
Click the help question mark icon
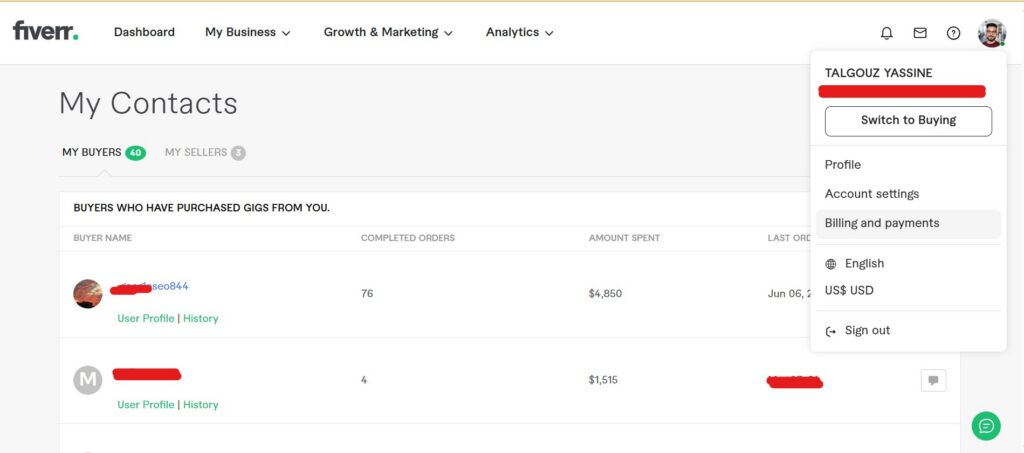point(953,33)
